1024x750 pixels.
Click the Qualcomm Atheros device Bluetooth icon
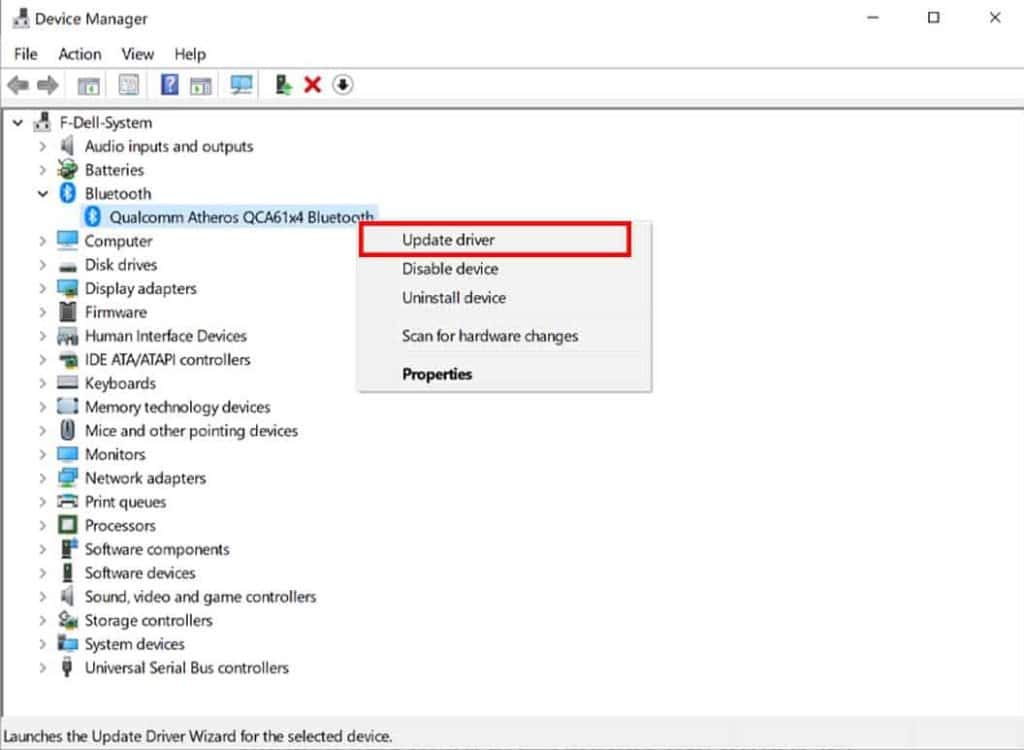tap(93, 216)
